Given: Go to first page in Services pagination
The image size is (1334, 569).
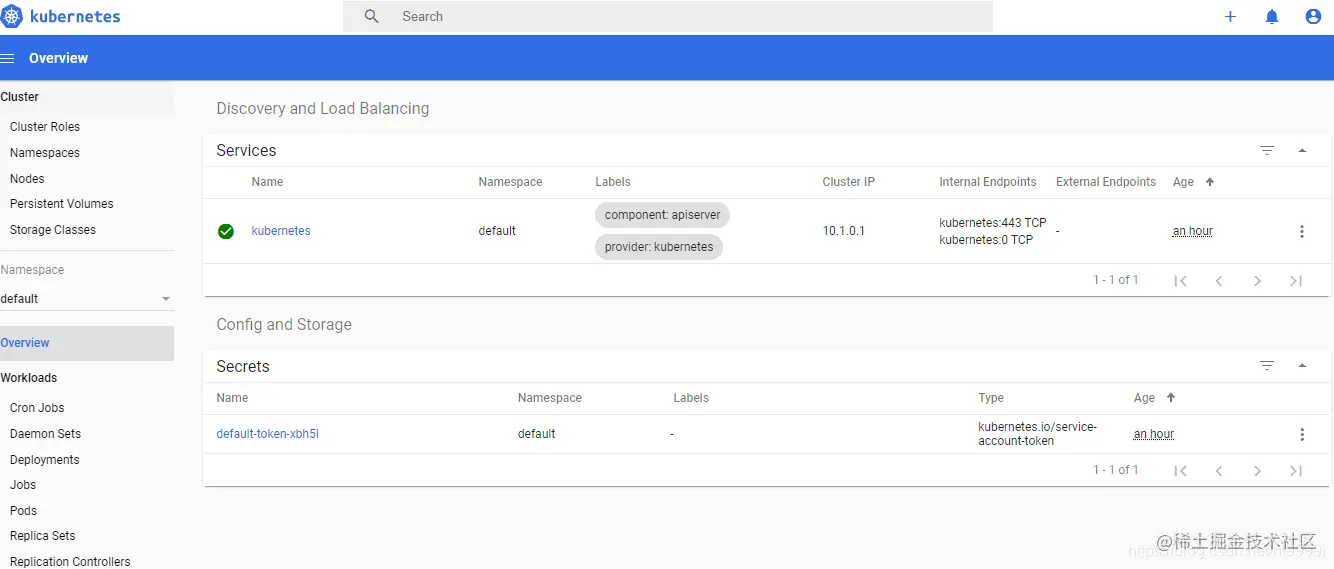Looking at the screenshot, I should [1180, 281].
